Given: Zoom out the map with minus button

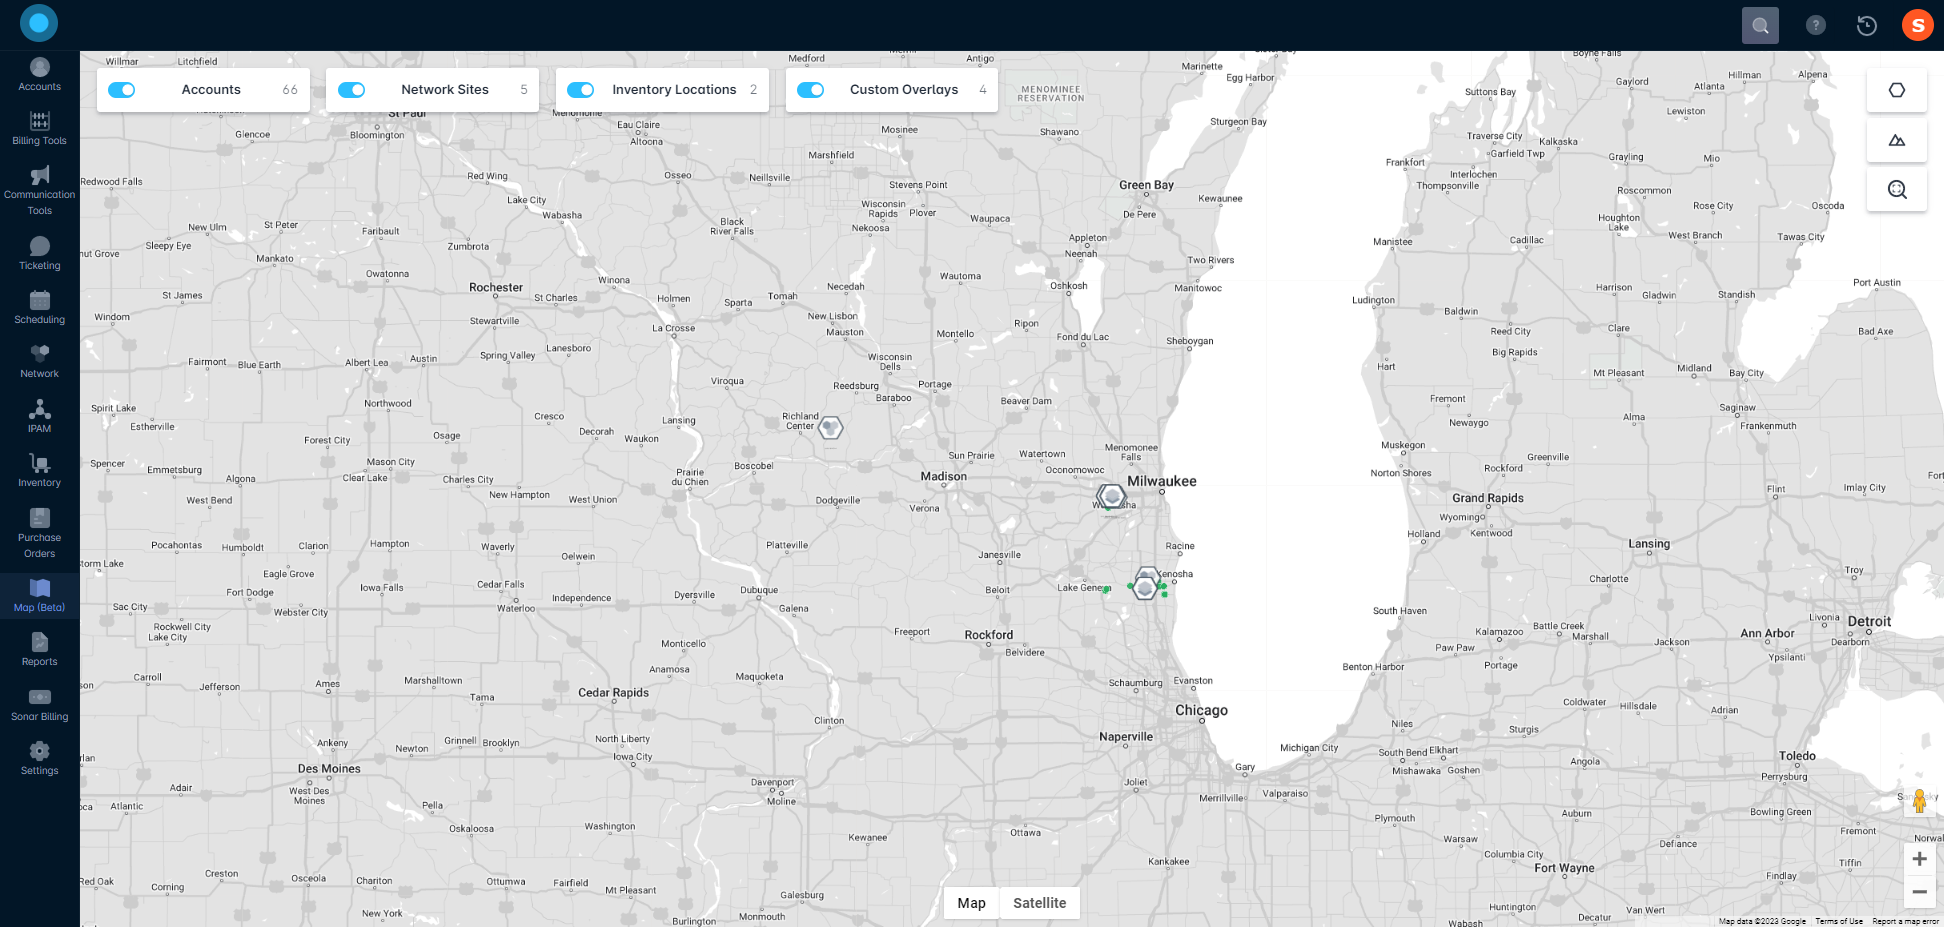Looking at the screenshot, I should [1919, 892].
